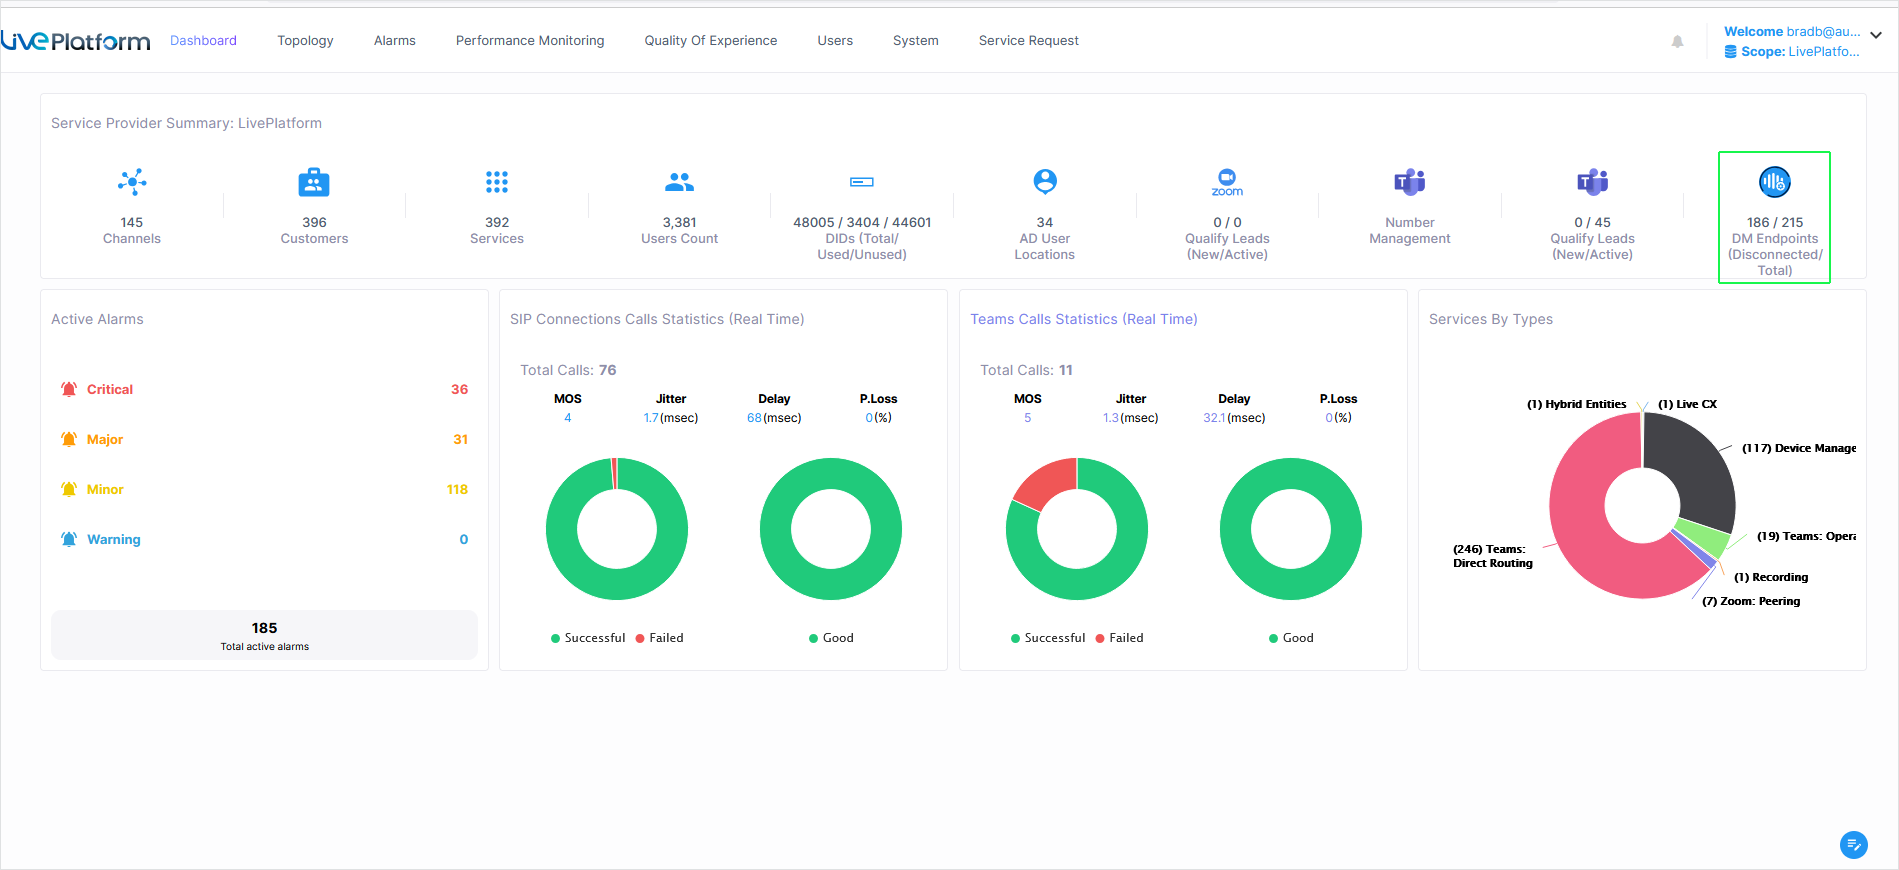
Task: Click the Minor alarms label
Action: [105, 489]
